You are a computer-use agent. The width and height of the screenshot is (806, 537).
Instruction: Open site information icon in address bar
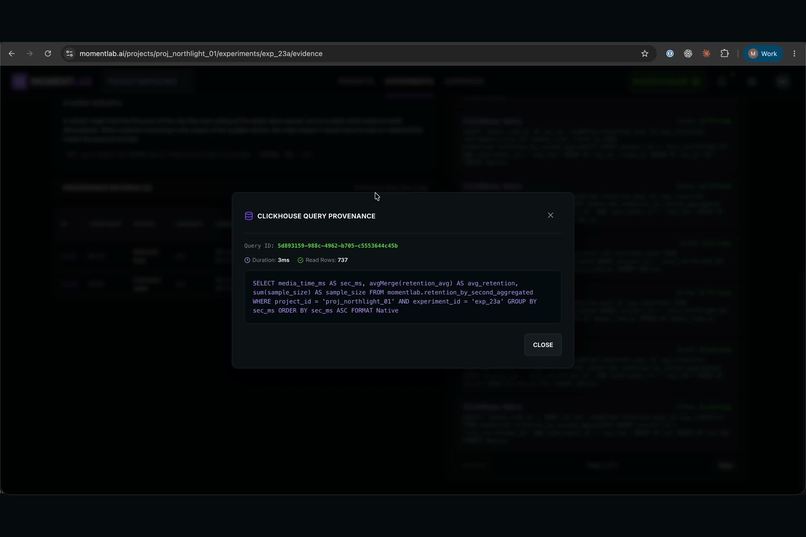(69, 53)
